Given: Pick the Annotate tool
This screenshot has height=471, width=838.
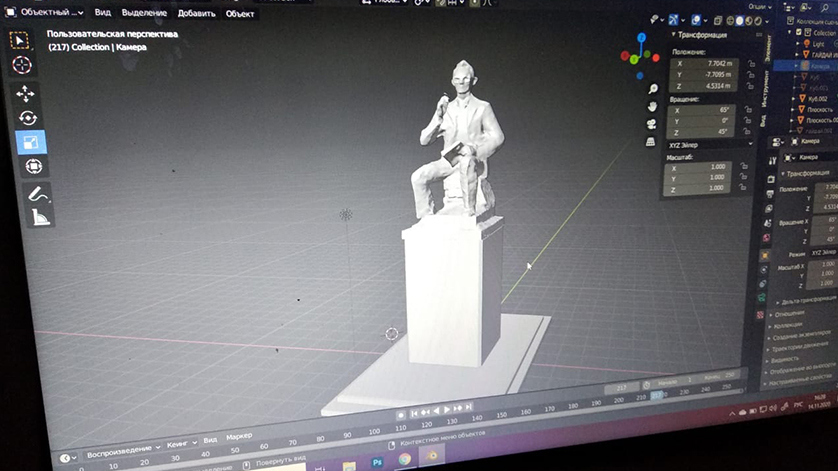Looking at the screenshot, I should pos(37,193).
